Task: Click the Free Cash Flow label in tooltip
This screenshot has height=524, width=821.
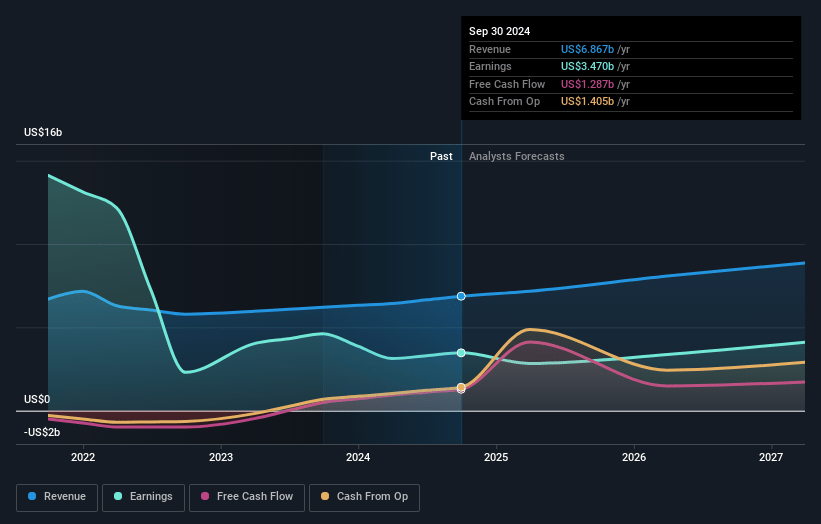Action: (x=507, y=84)
